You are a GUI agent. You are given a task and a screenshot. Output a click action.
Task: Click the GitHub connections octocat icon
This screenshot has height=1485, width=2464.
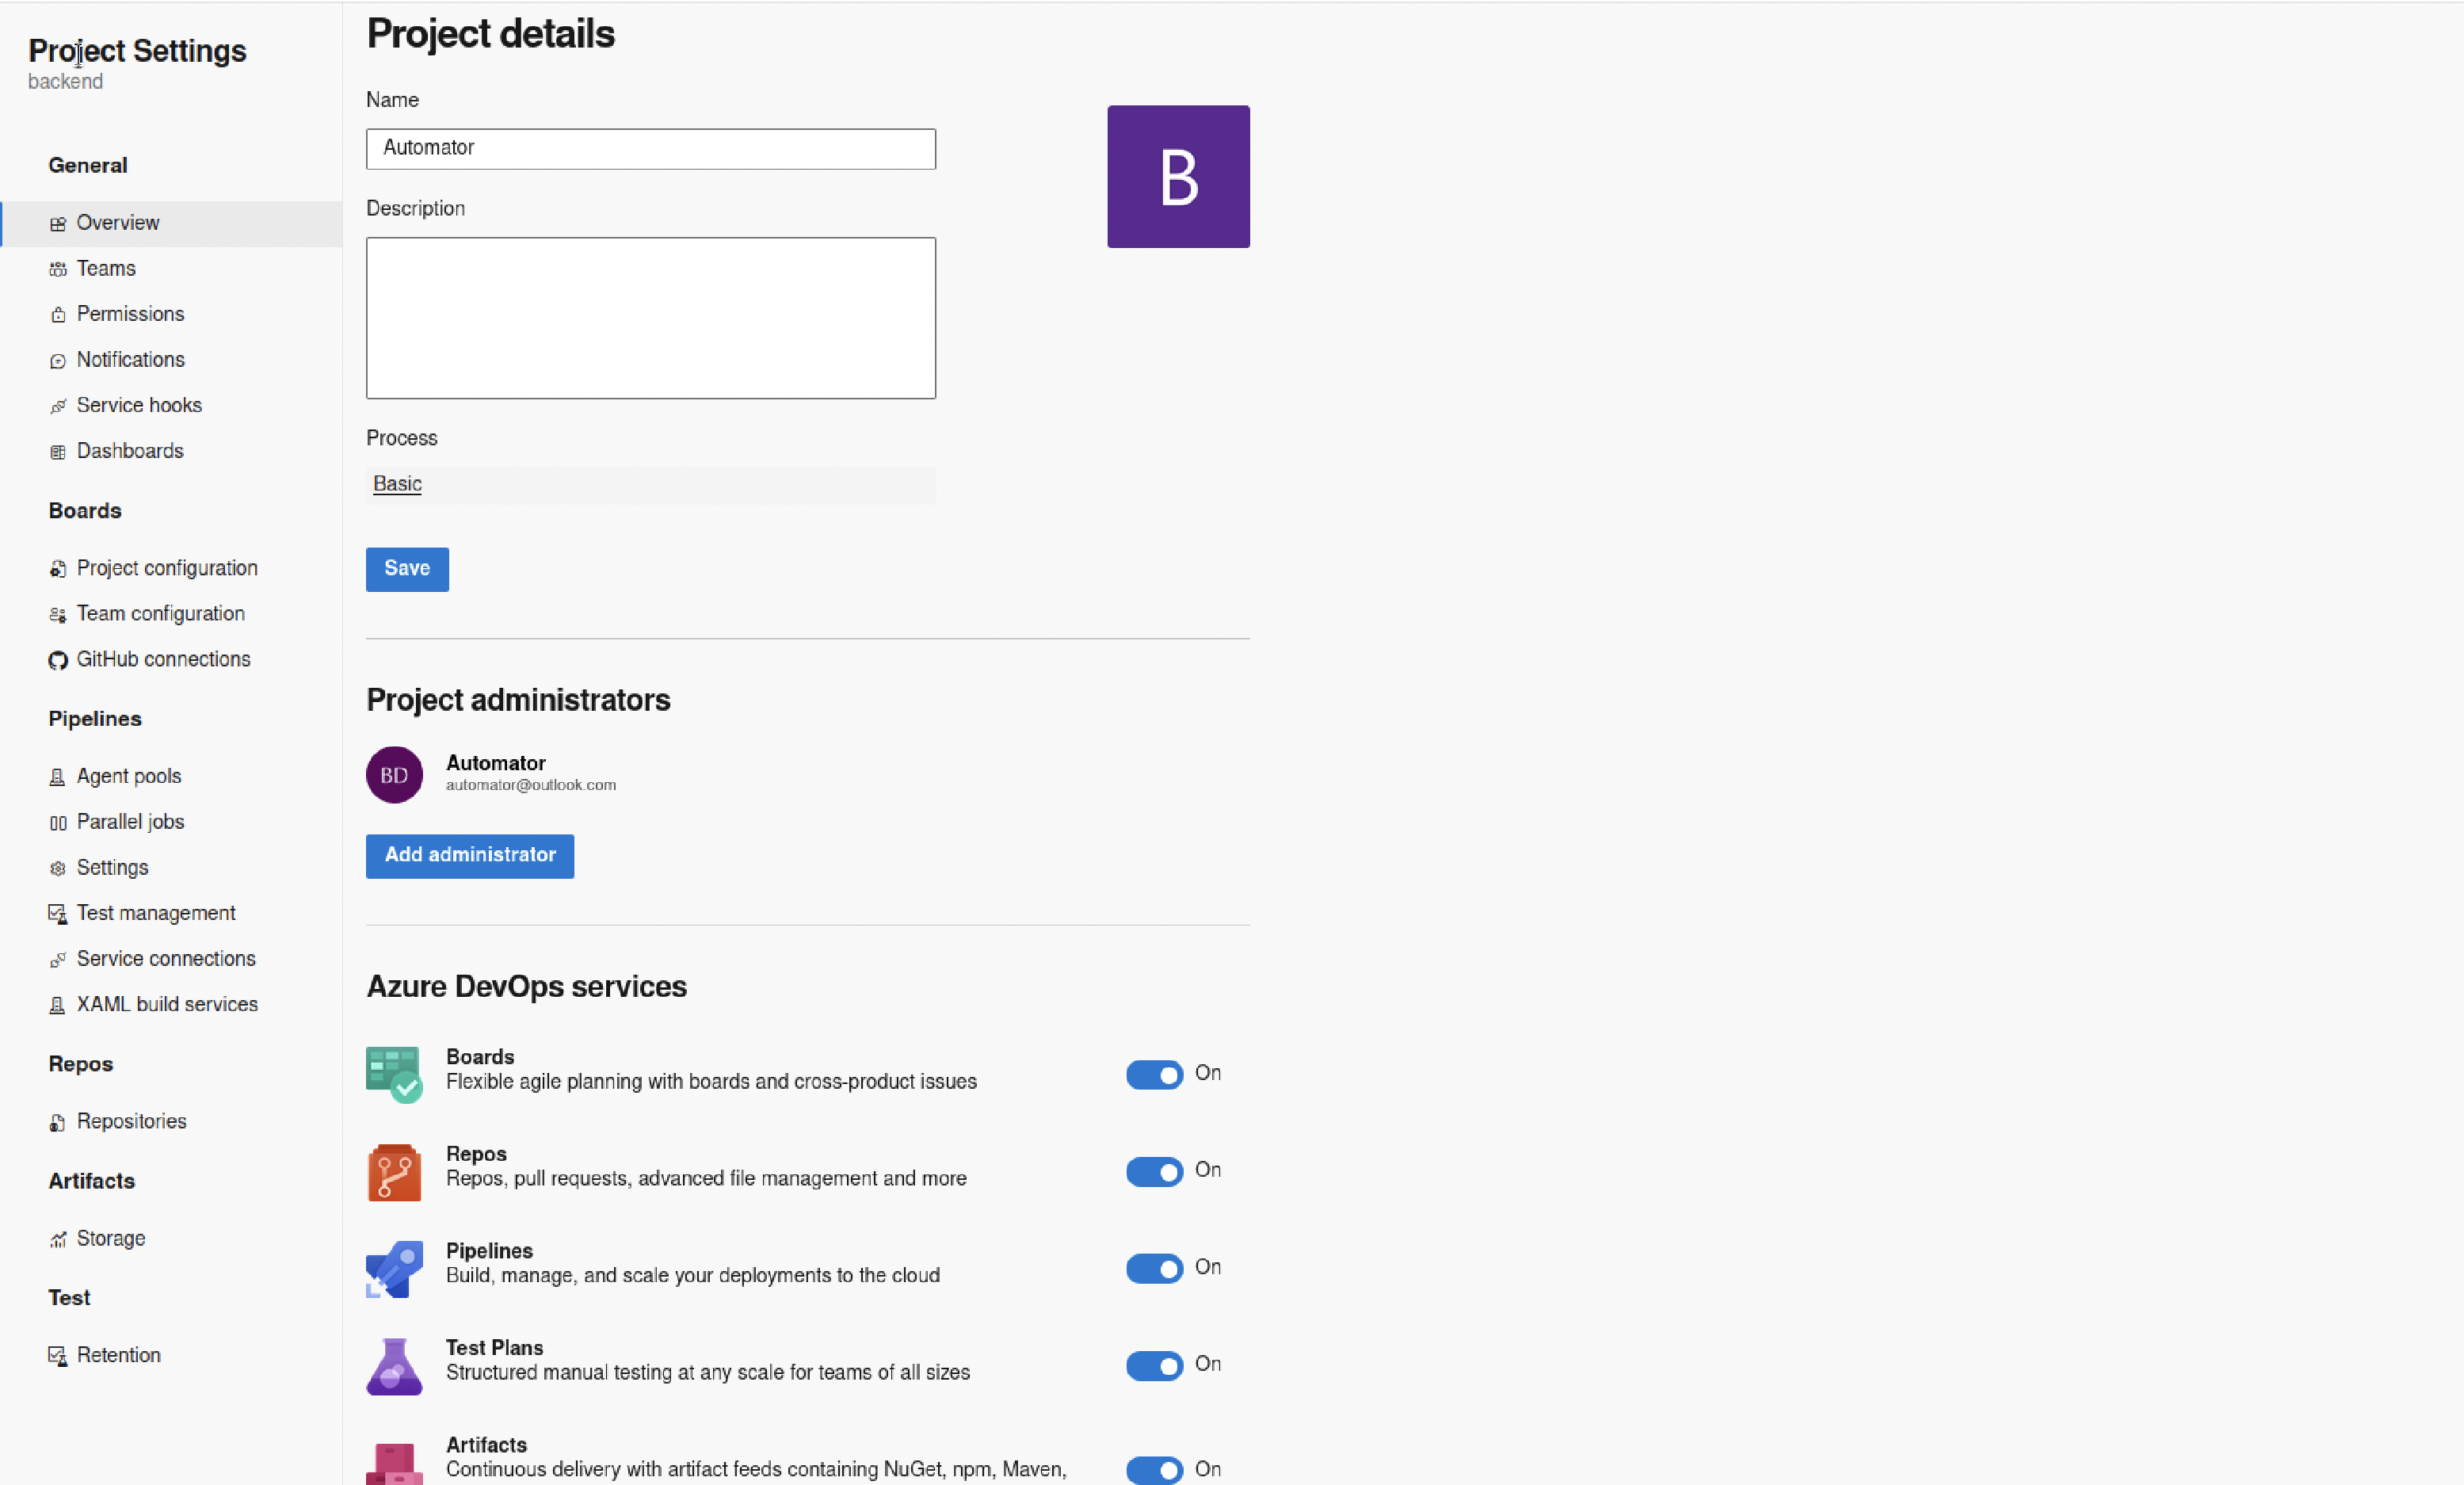click(x=58, y=660)
